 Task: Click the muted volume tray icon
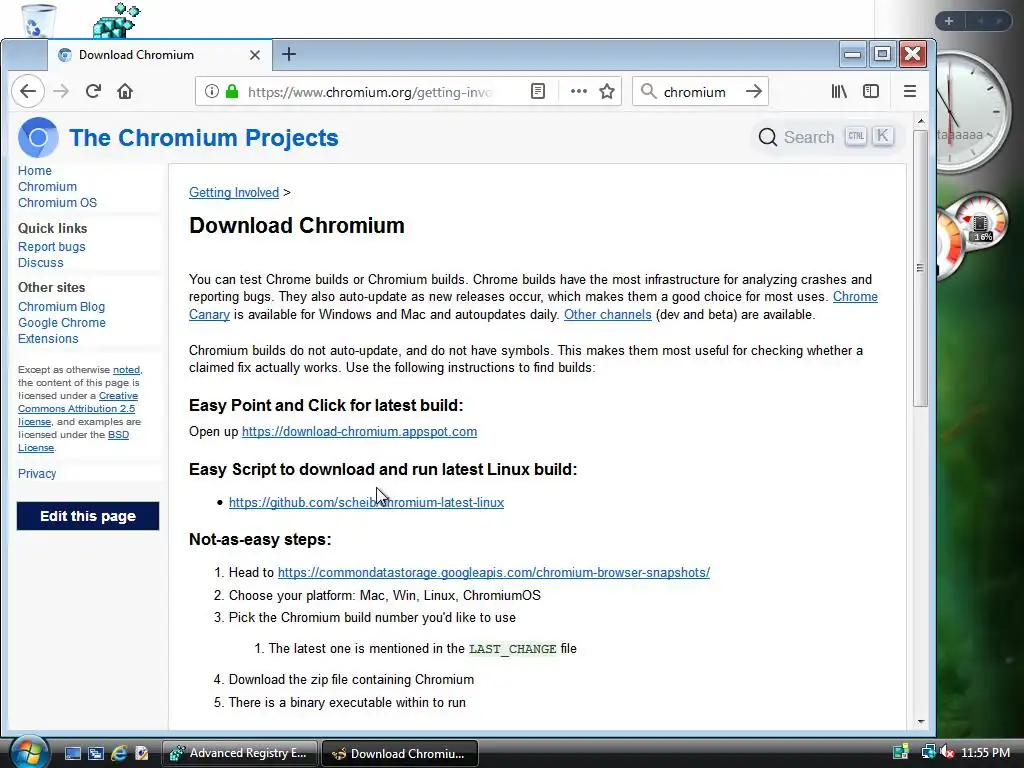[x=947, y=752]
